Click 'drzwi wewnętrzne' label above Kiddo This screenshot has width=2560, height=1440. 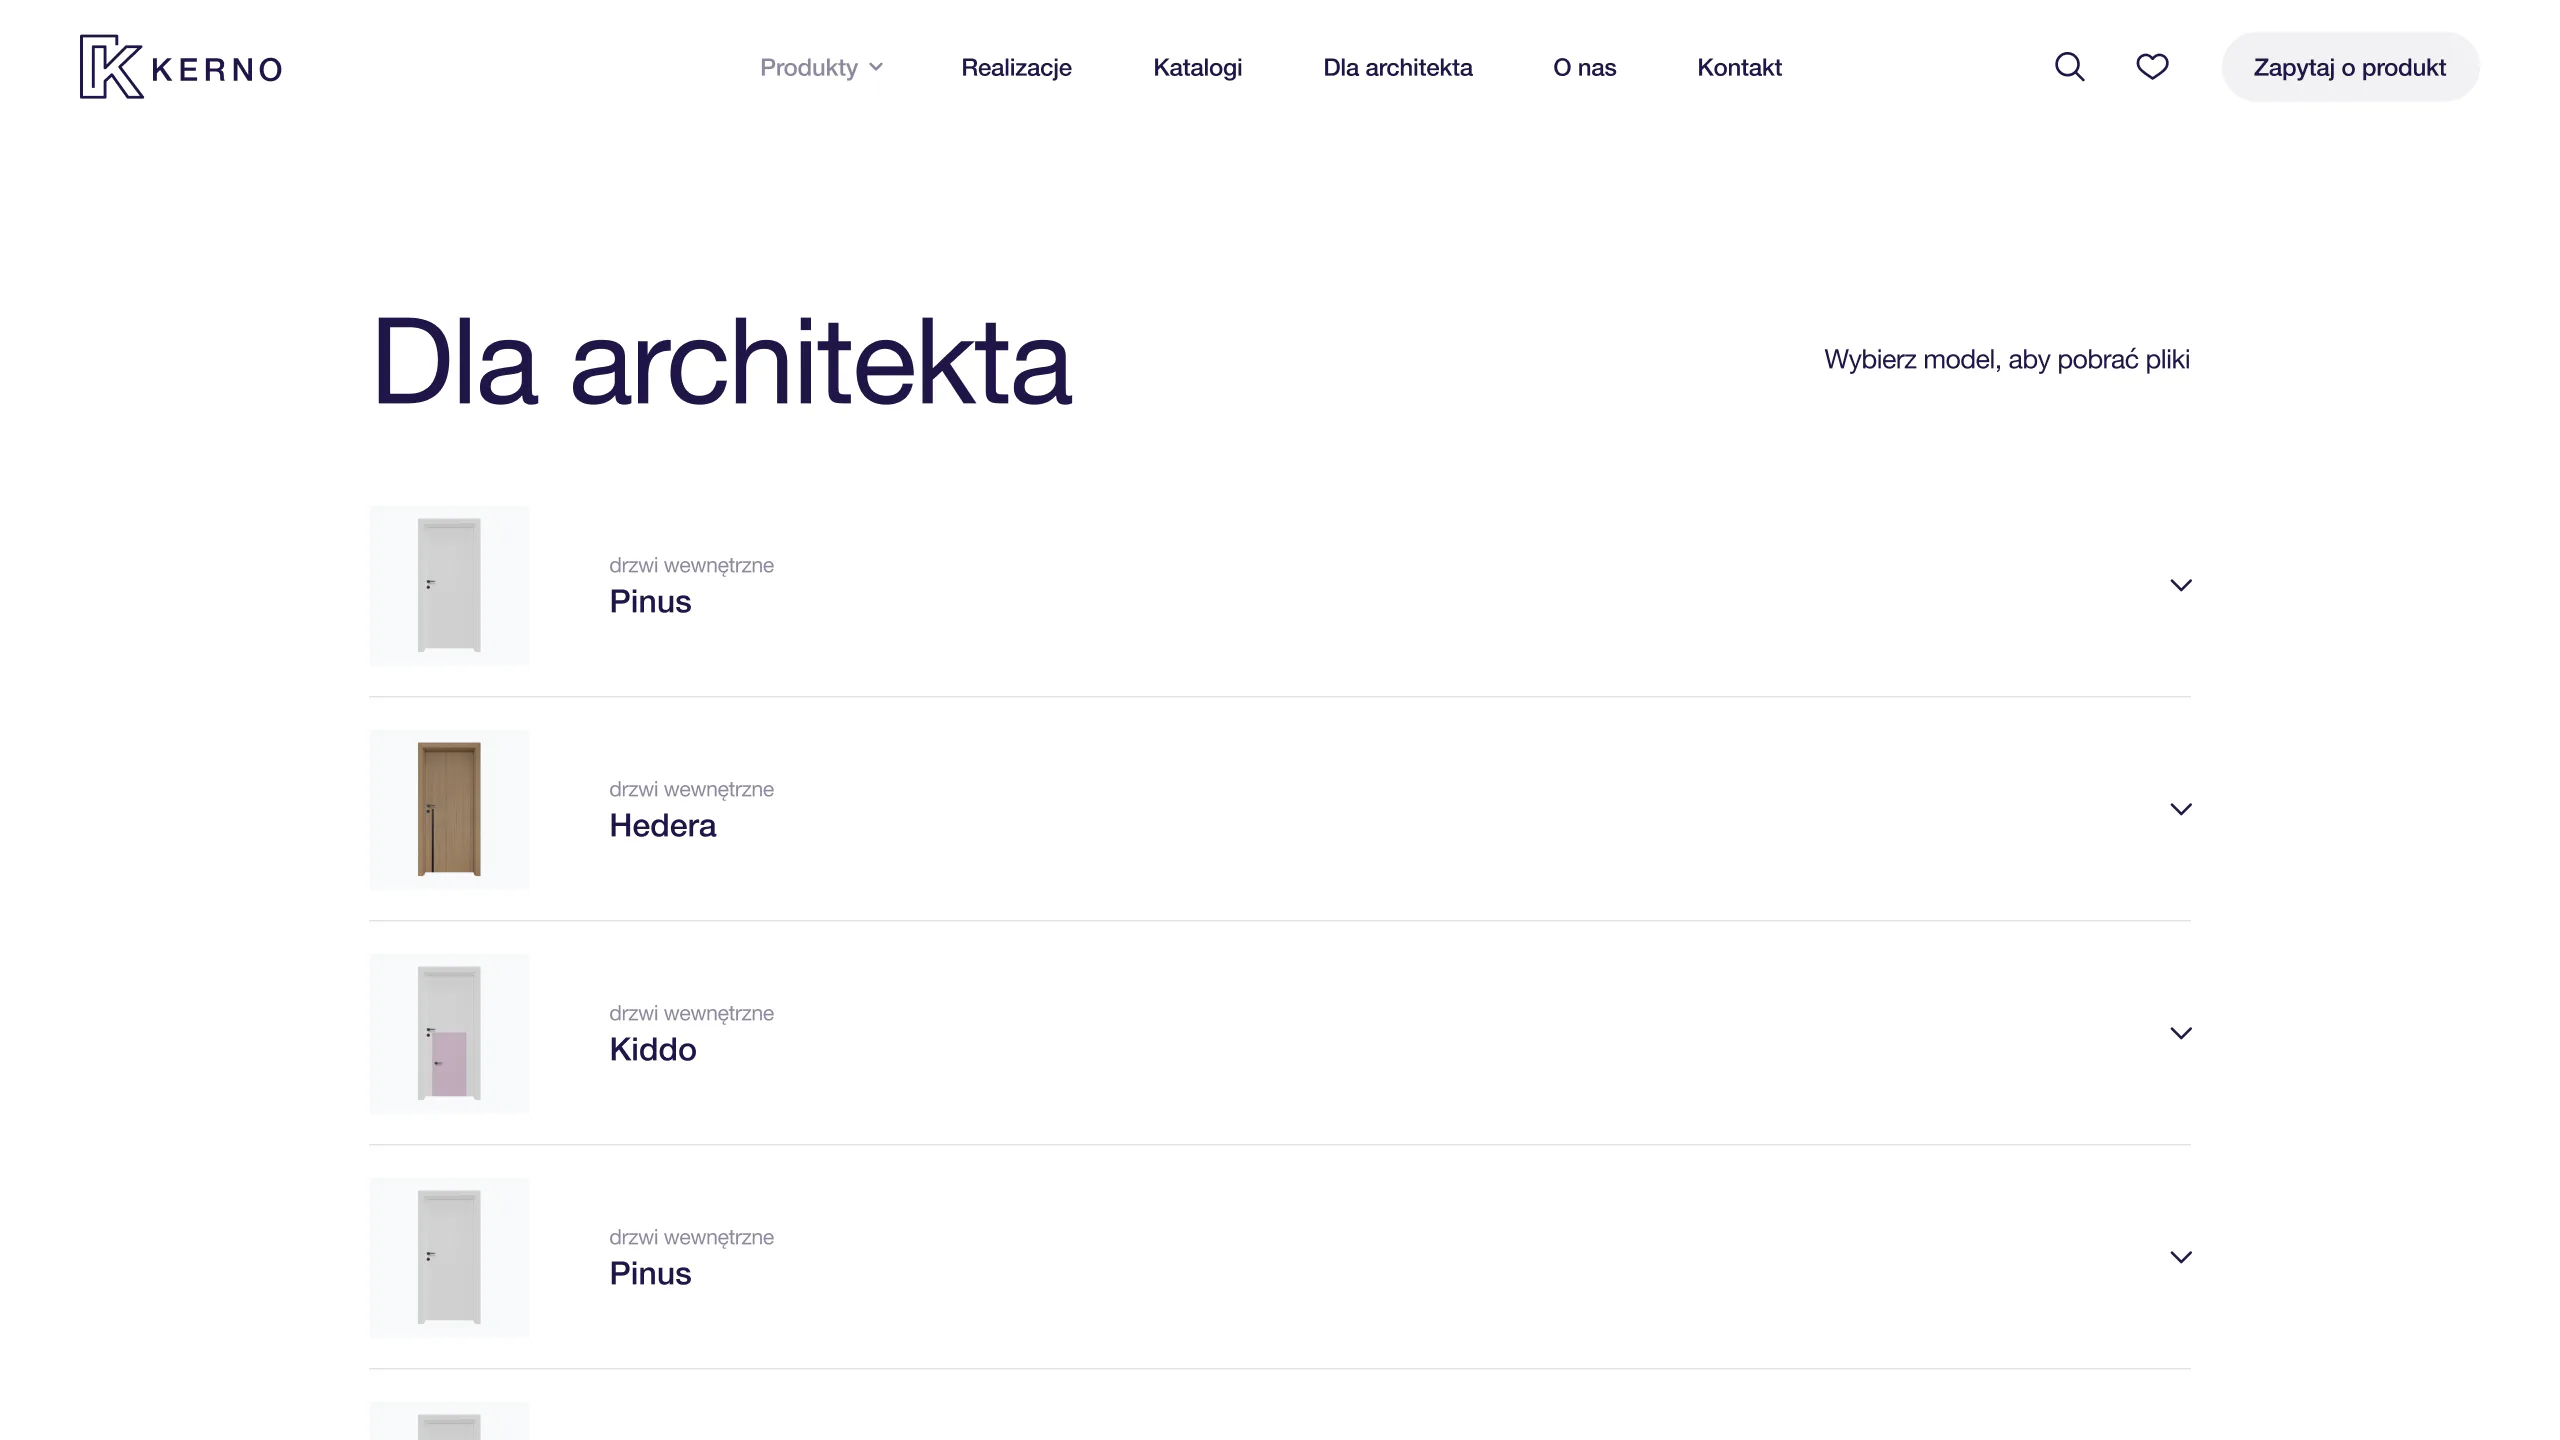[691, 1013]
